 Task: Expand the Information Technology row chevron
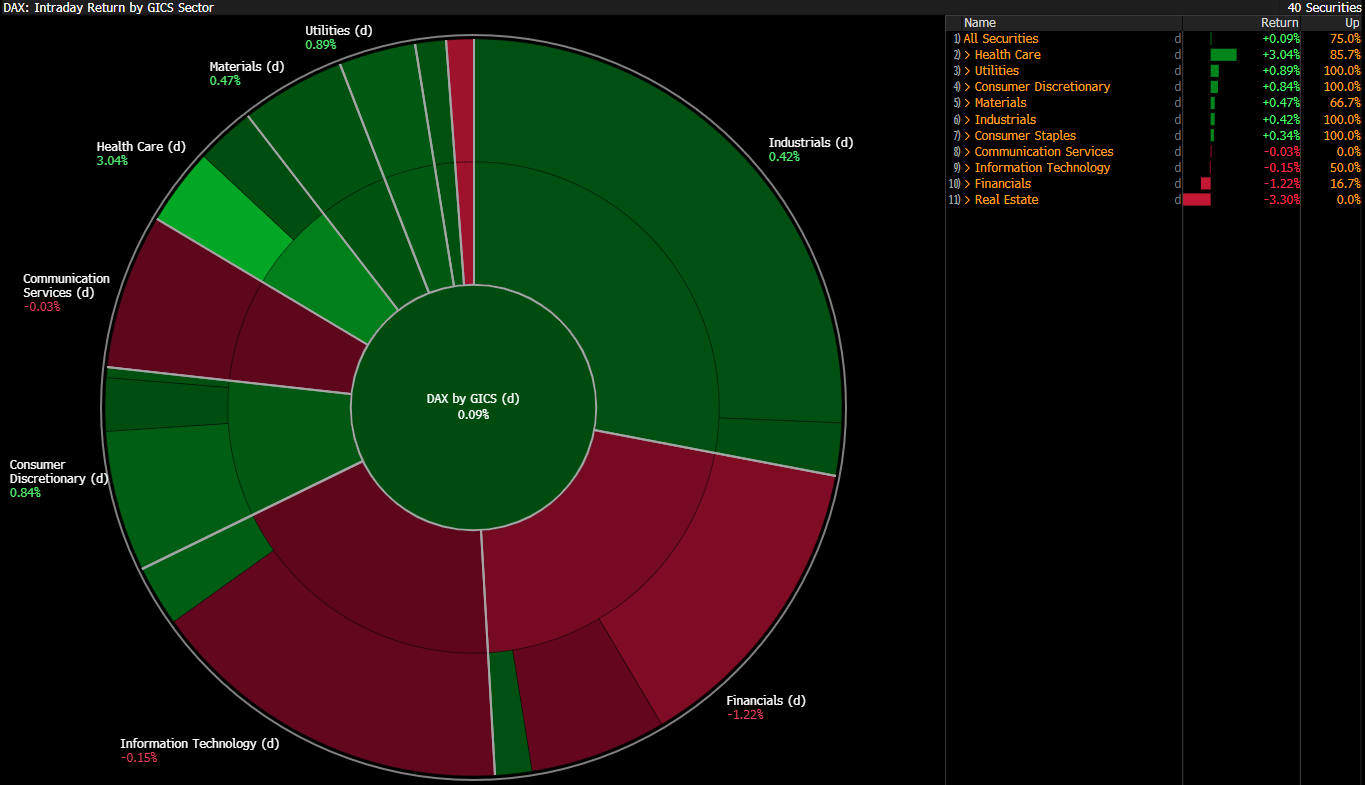[967, 168]
